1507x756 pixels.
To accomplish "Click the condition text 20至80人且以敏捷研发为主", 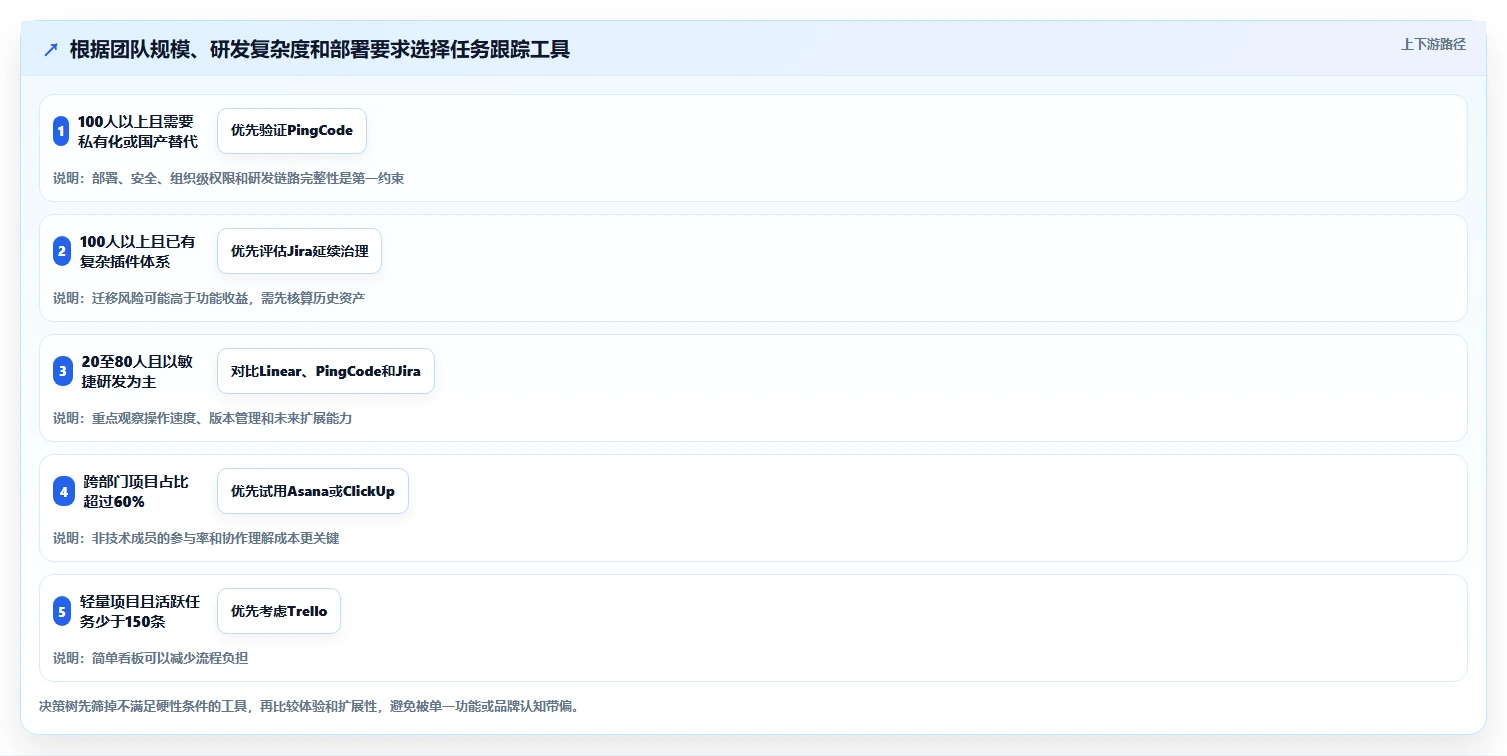I will [x=137, y=371].
